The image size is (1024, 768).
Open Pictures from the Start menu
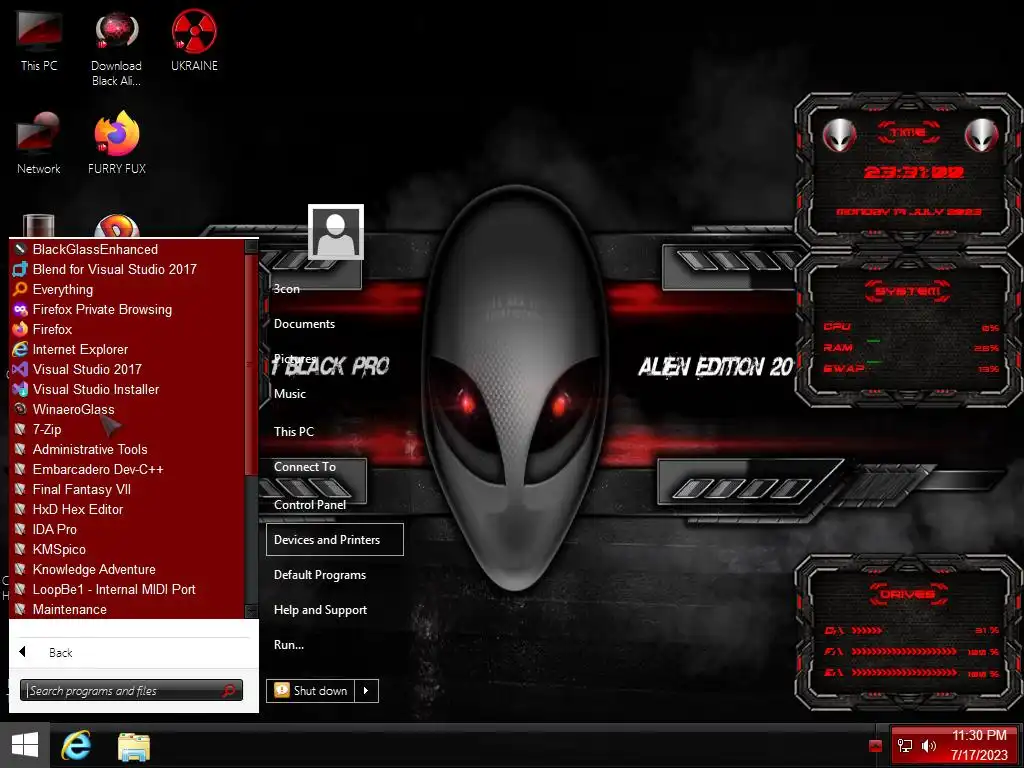point(295,359)
